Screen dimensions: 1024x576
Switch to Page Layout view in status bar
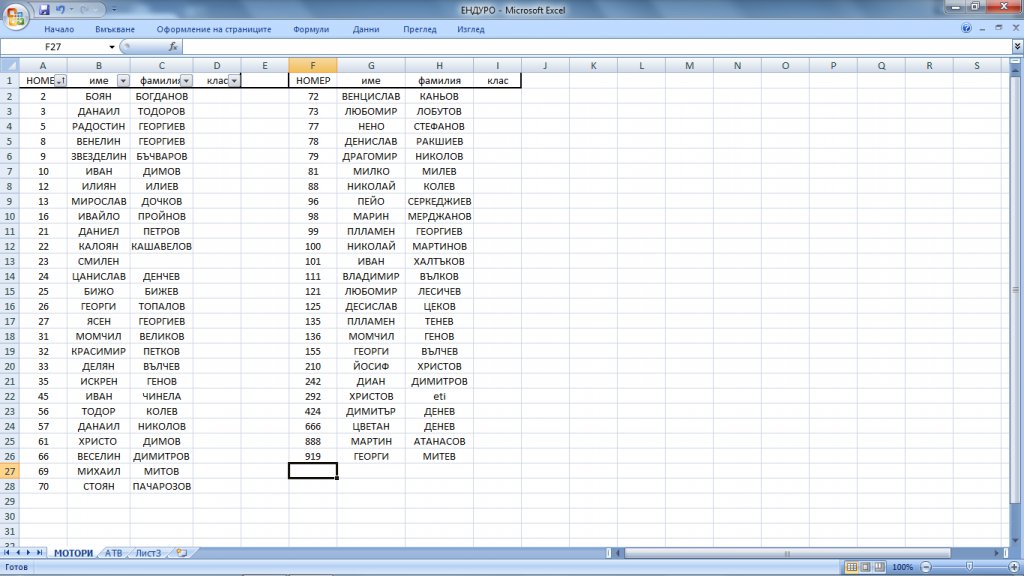click(866, 567)
